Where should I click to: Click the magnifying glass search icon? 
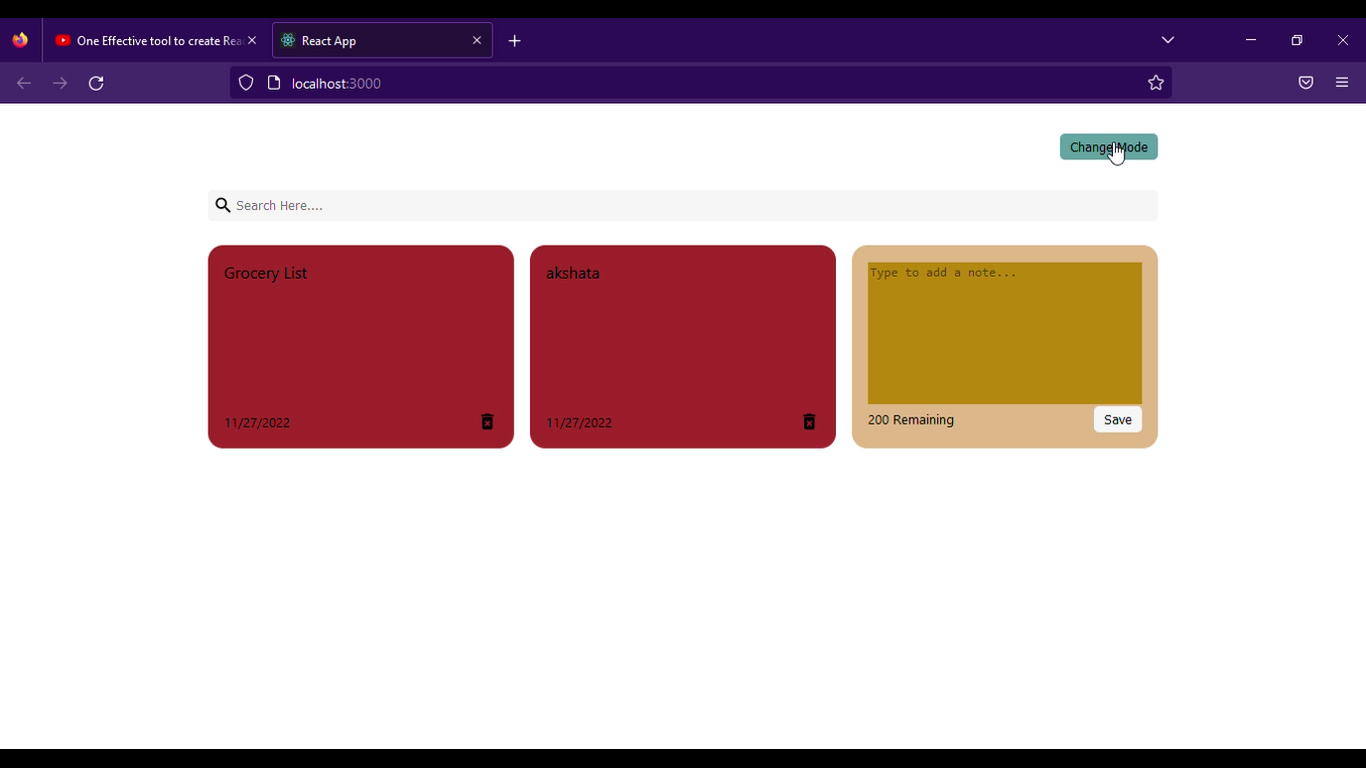tap(223, 205)
